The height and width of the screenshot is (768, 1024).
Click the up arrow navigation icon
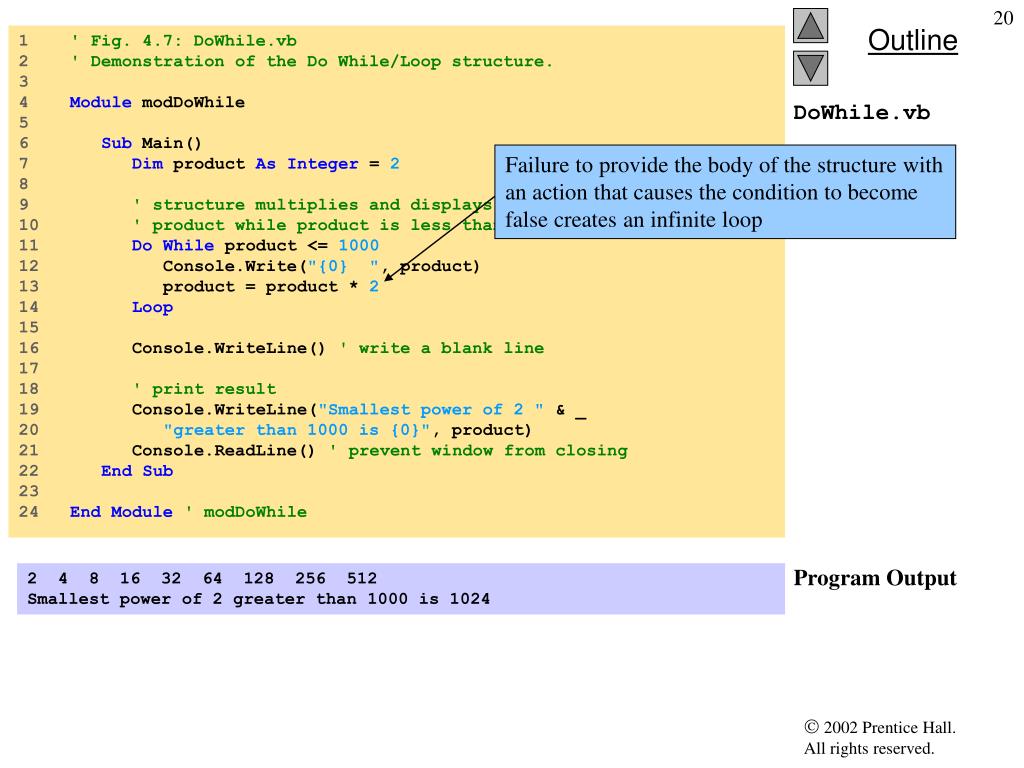pos(810,25)
